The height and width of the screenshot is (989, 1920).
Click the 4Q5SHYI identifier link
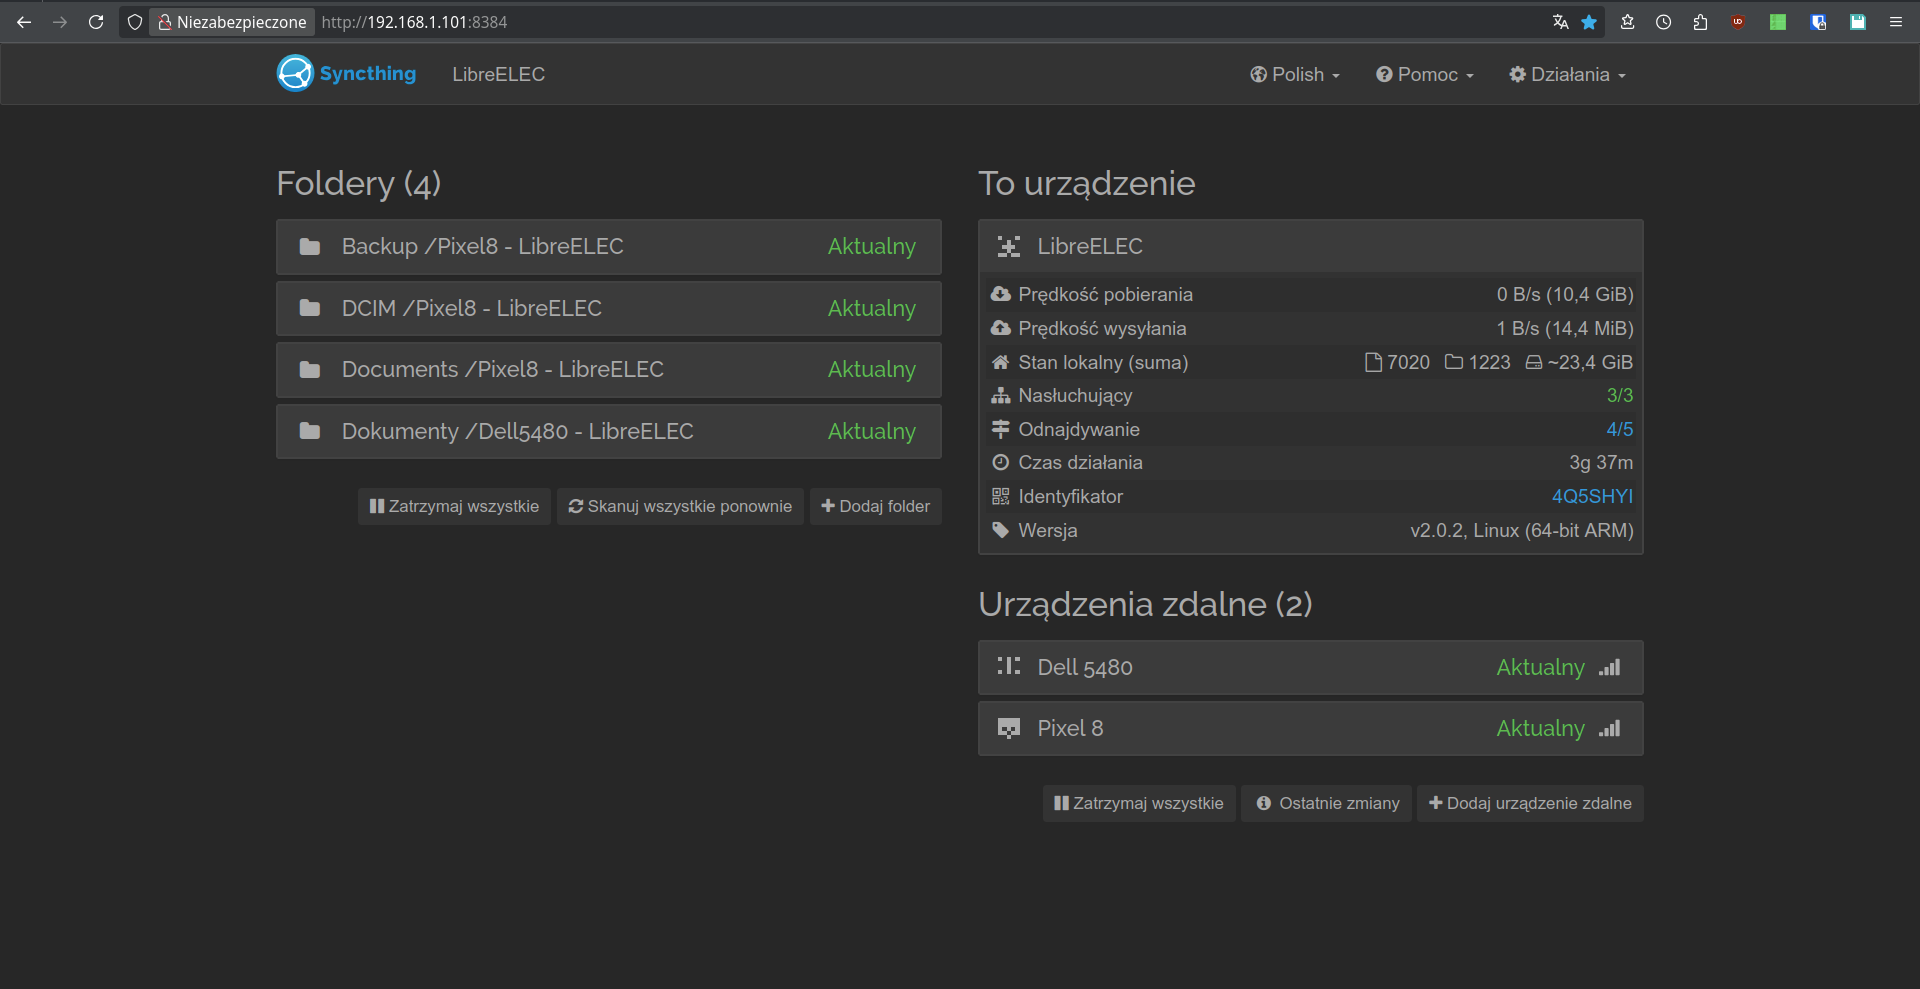1591,497
